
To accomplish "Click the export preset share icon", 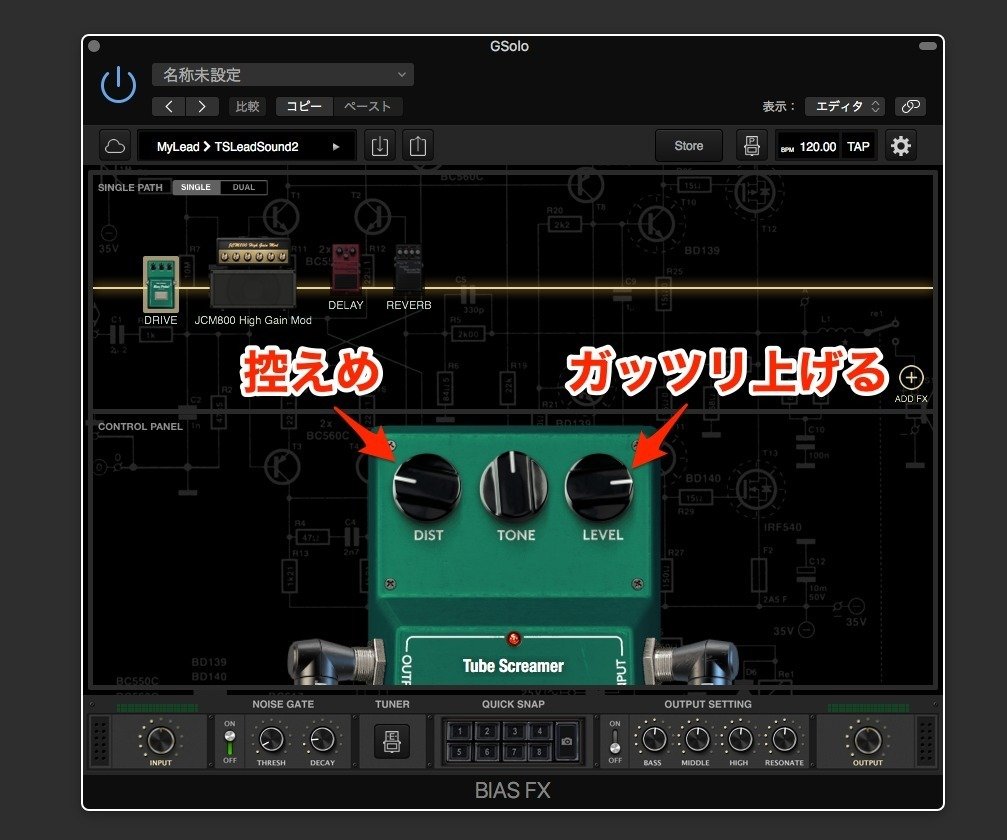I will tap(418, 146).
